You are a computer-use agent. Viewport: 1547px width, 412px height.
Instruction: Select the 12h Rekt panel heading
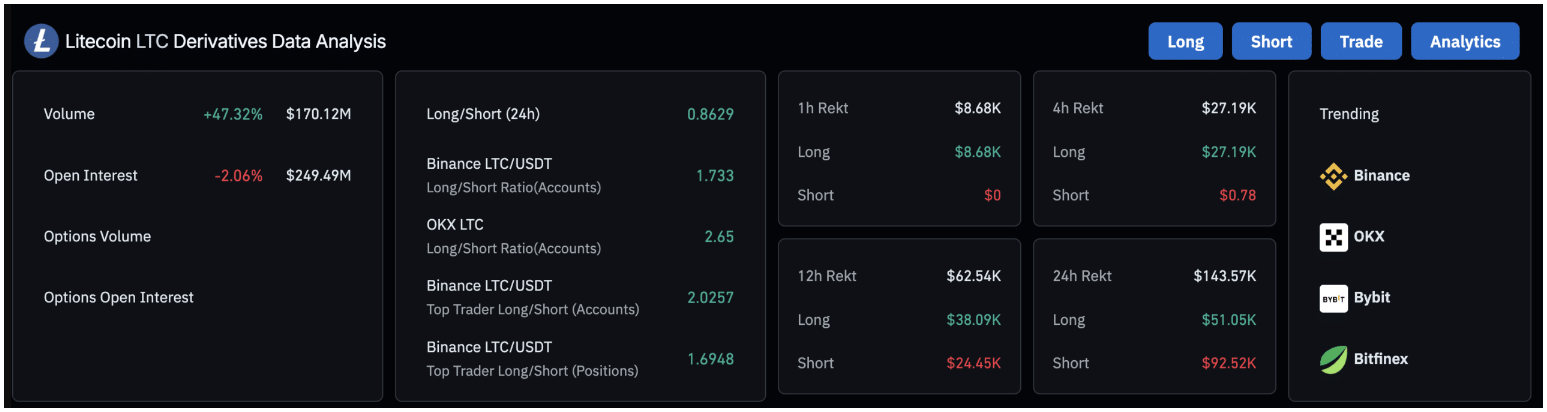(827, 276)
